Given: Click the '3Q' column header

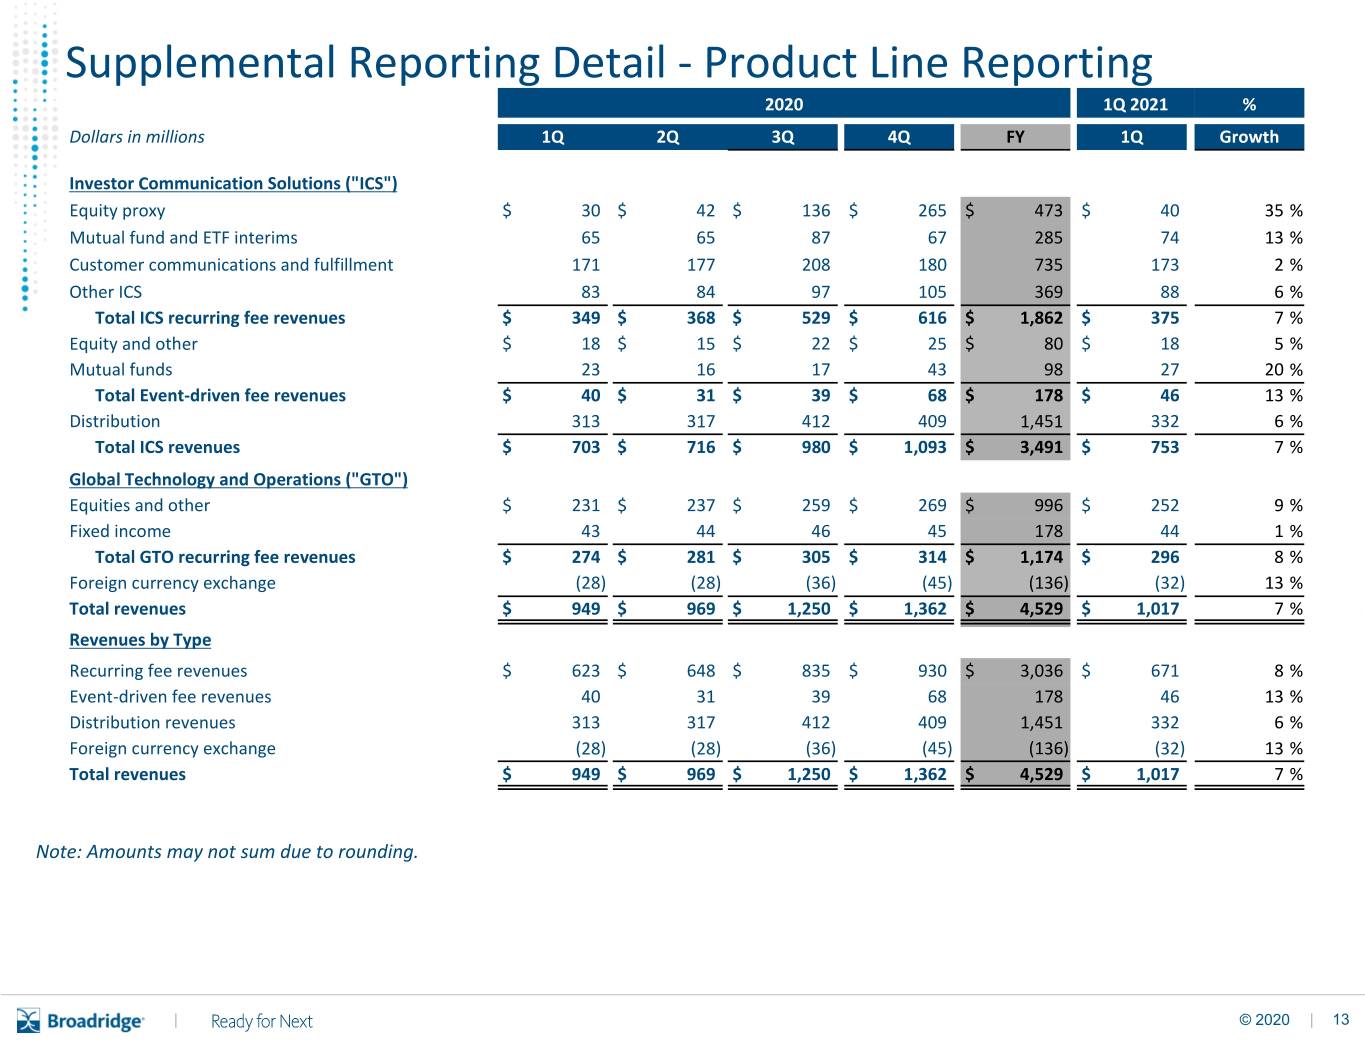Looking at the screenshot, I should click(783, 137).
